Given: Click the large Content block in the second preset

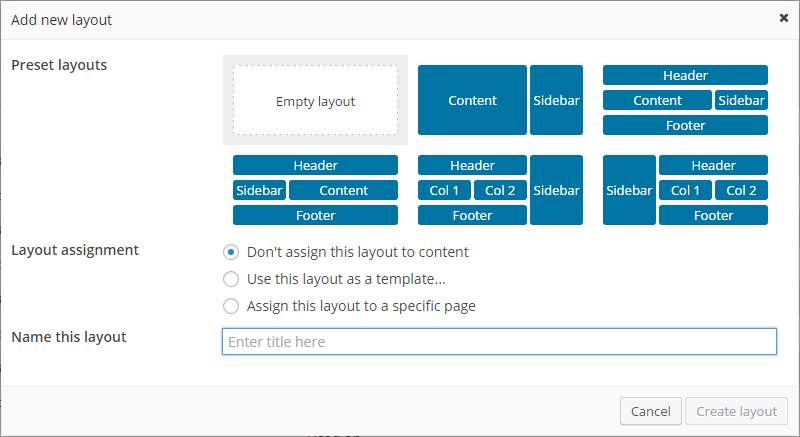Looking at the screenshot, I should coord(472,100).
